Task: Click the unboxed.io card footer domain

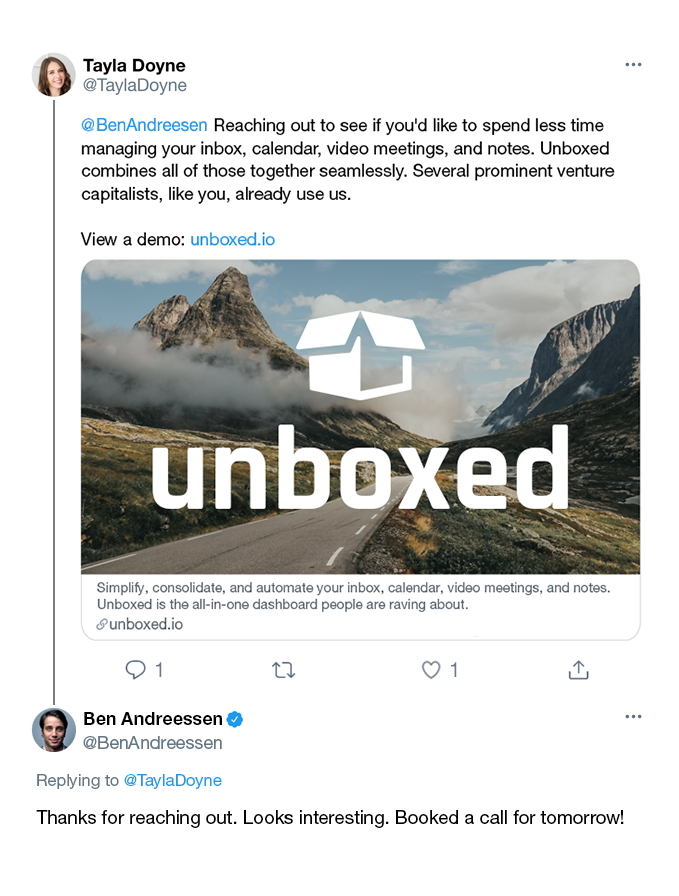Action: coord(146,624)
